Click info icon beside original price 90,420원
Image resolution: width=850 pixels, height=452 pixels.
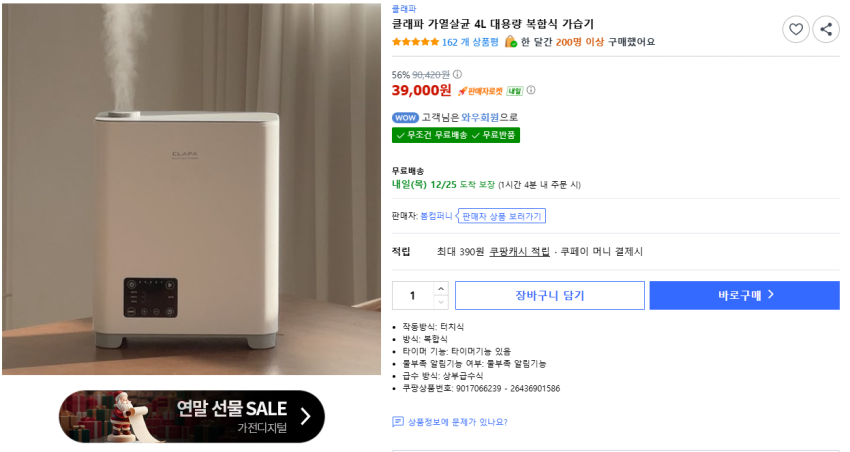point(458,74)
